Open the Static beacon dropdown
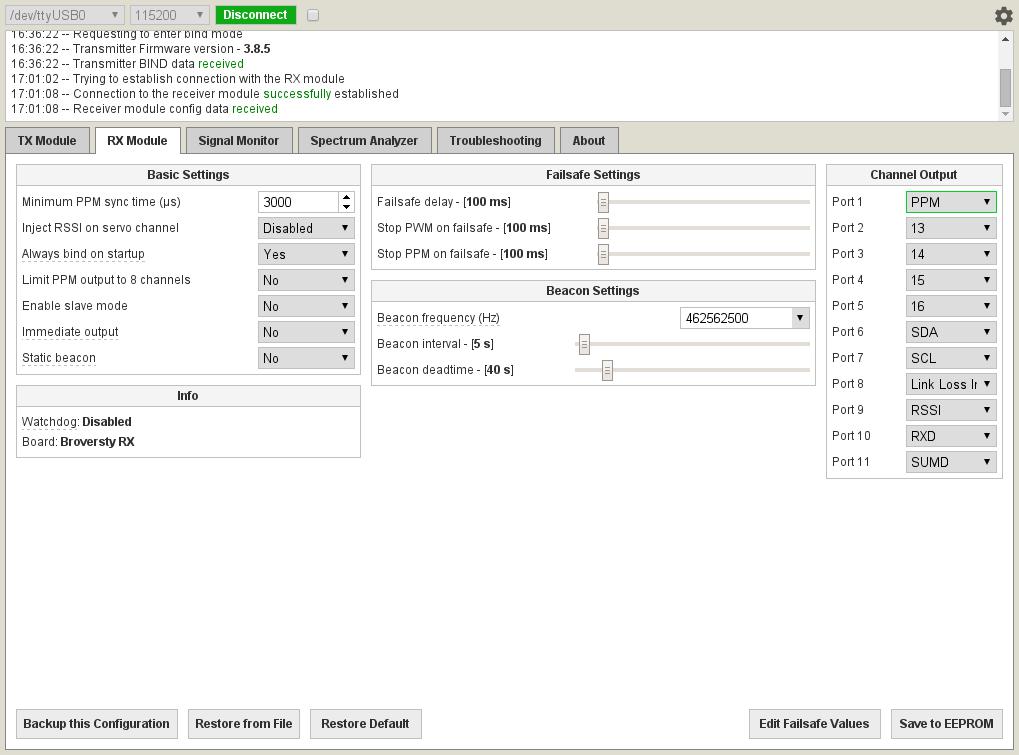Image resolution: width=1019 pixels, height=755 pixels. [306, 358]
